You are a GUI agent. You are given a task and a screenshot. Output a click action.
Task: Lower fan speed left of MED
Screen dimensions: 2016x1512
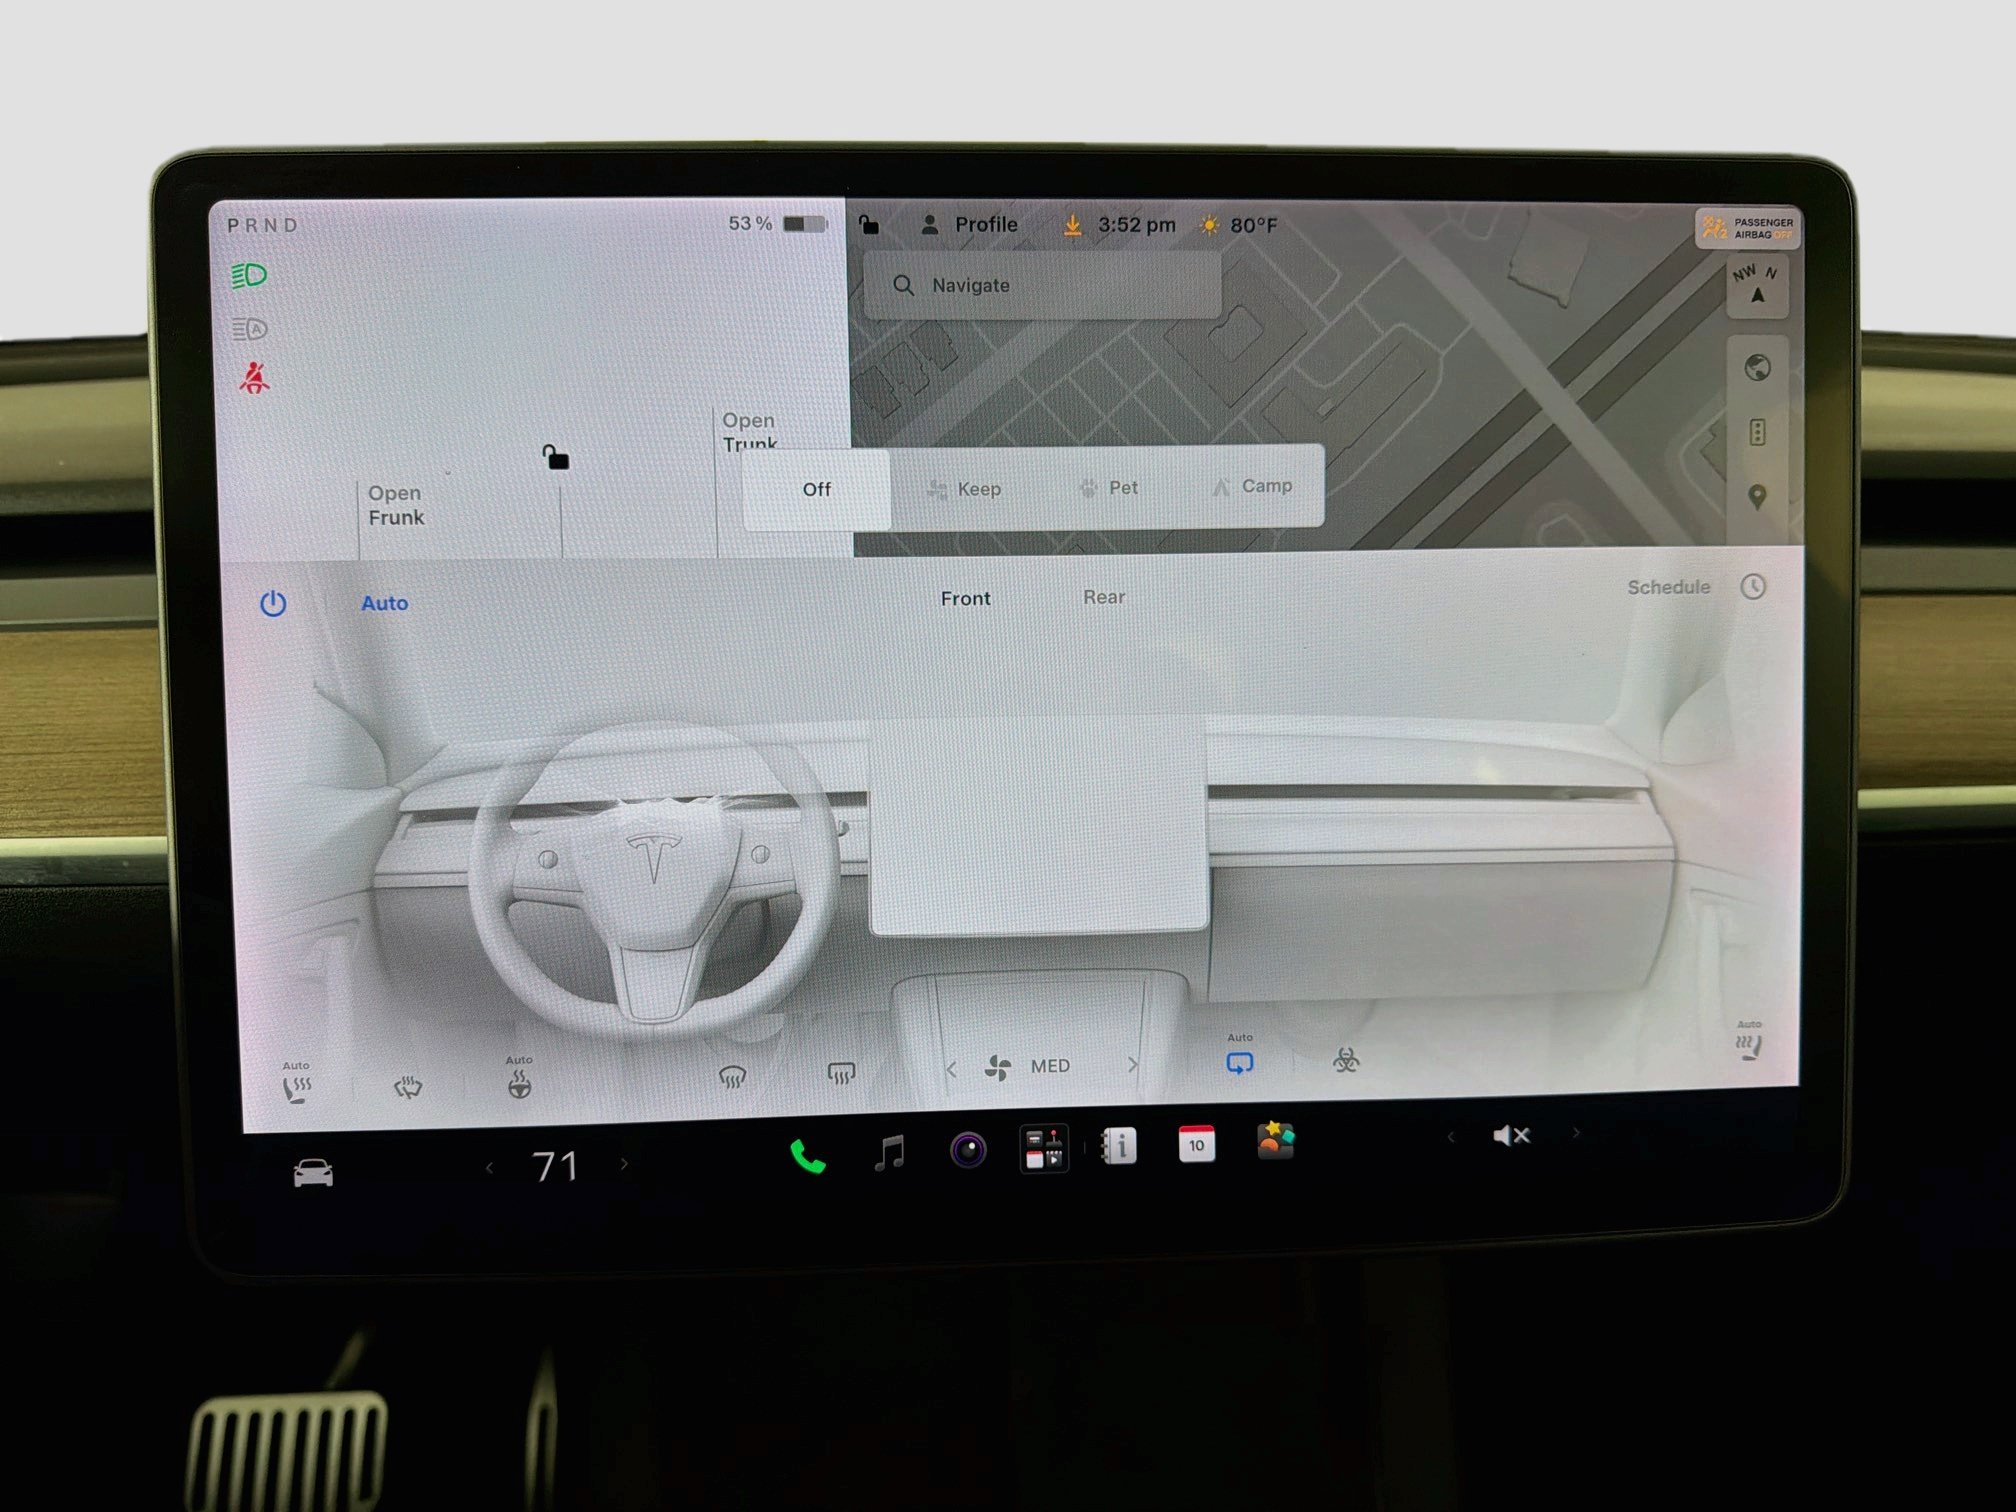[951, 1069]
